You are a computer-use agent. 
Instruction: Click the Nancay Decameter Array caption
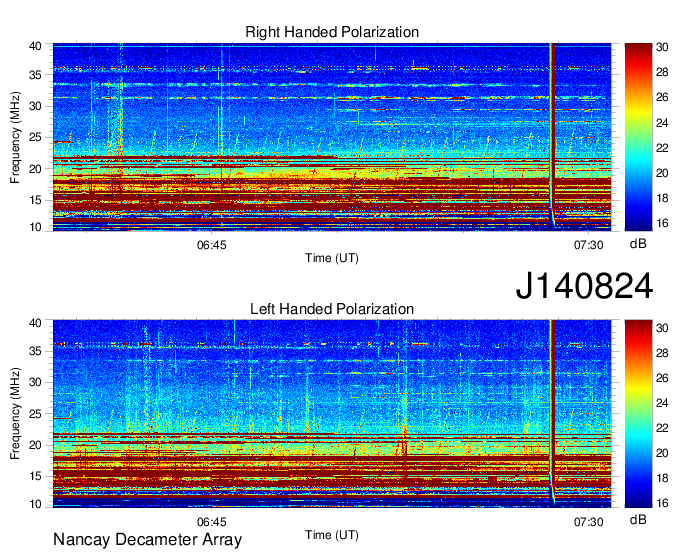pos(147,540)
